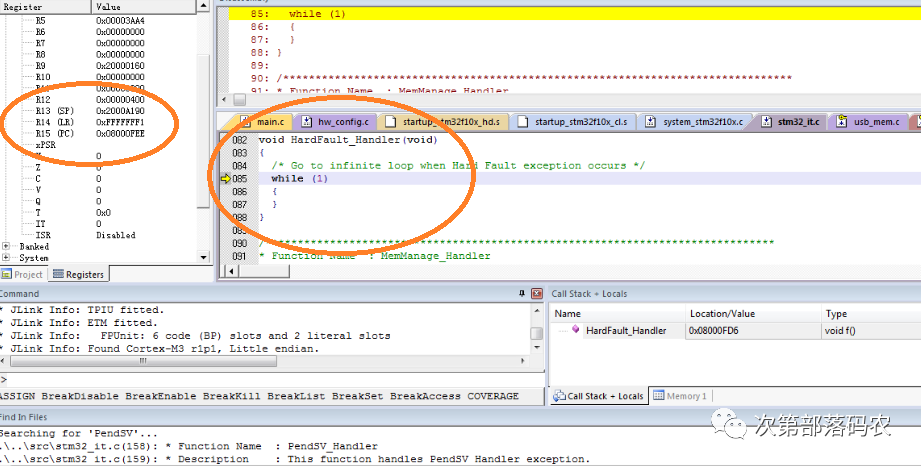Click source line 085 while (1)

[299, 179]
